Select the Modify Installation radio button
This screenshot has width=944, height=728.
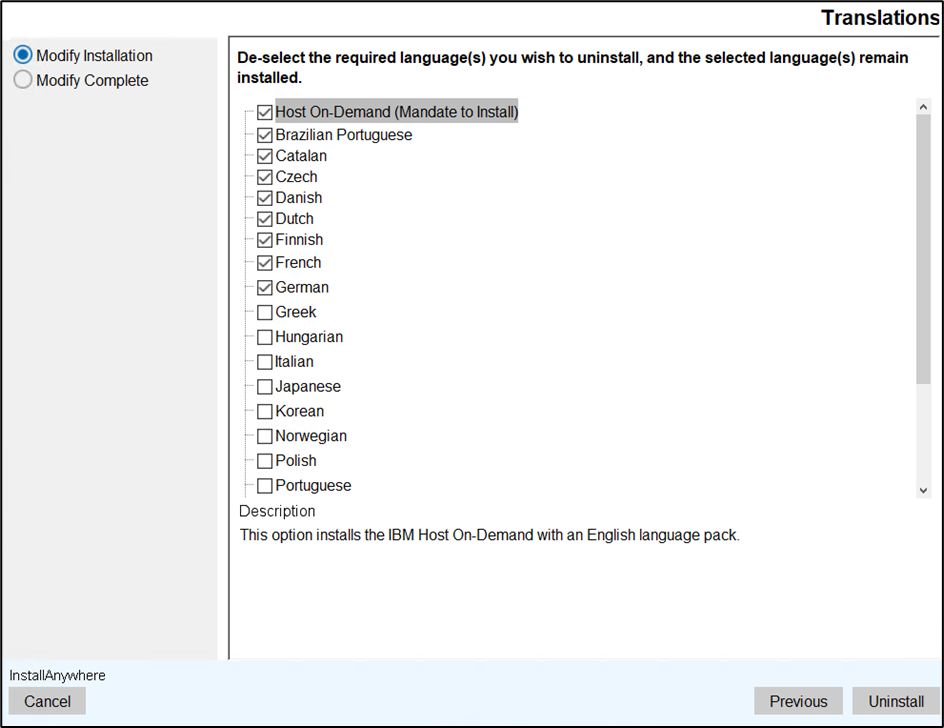tap(23, 56)
